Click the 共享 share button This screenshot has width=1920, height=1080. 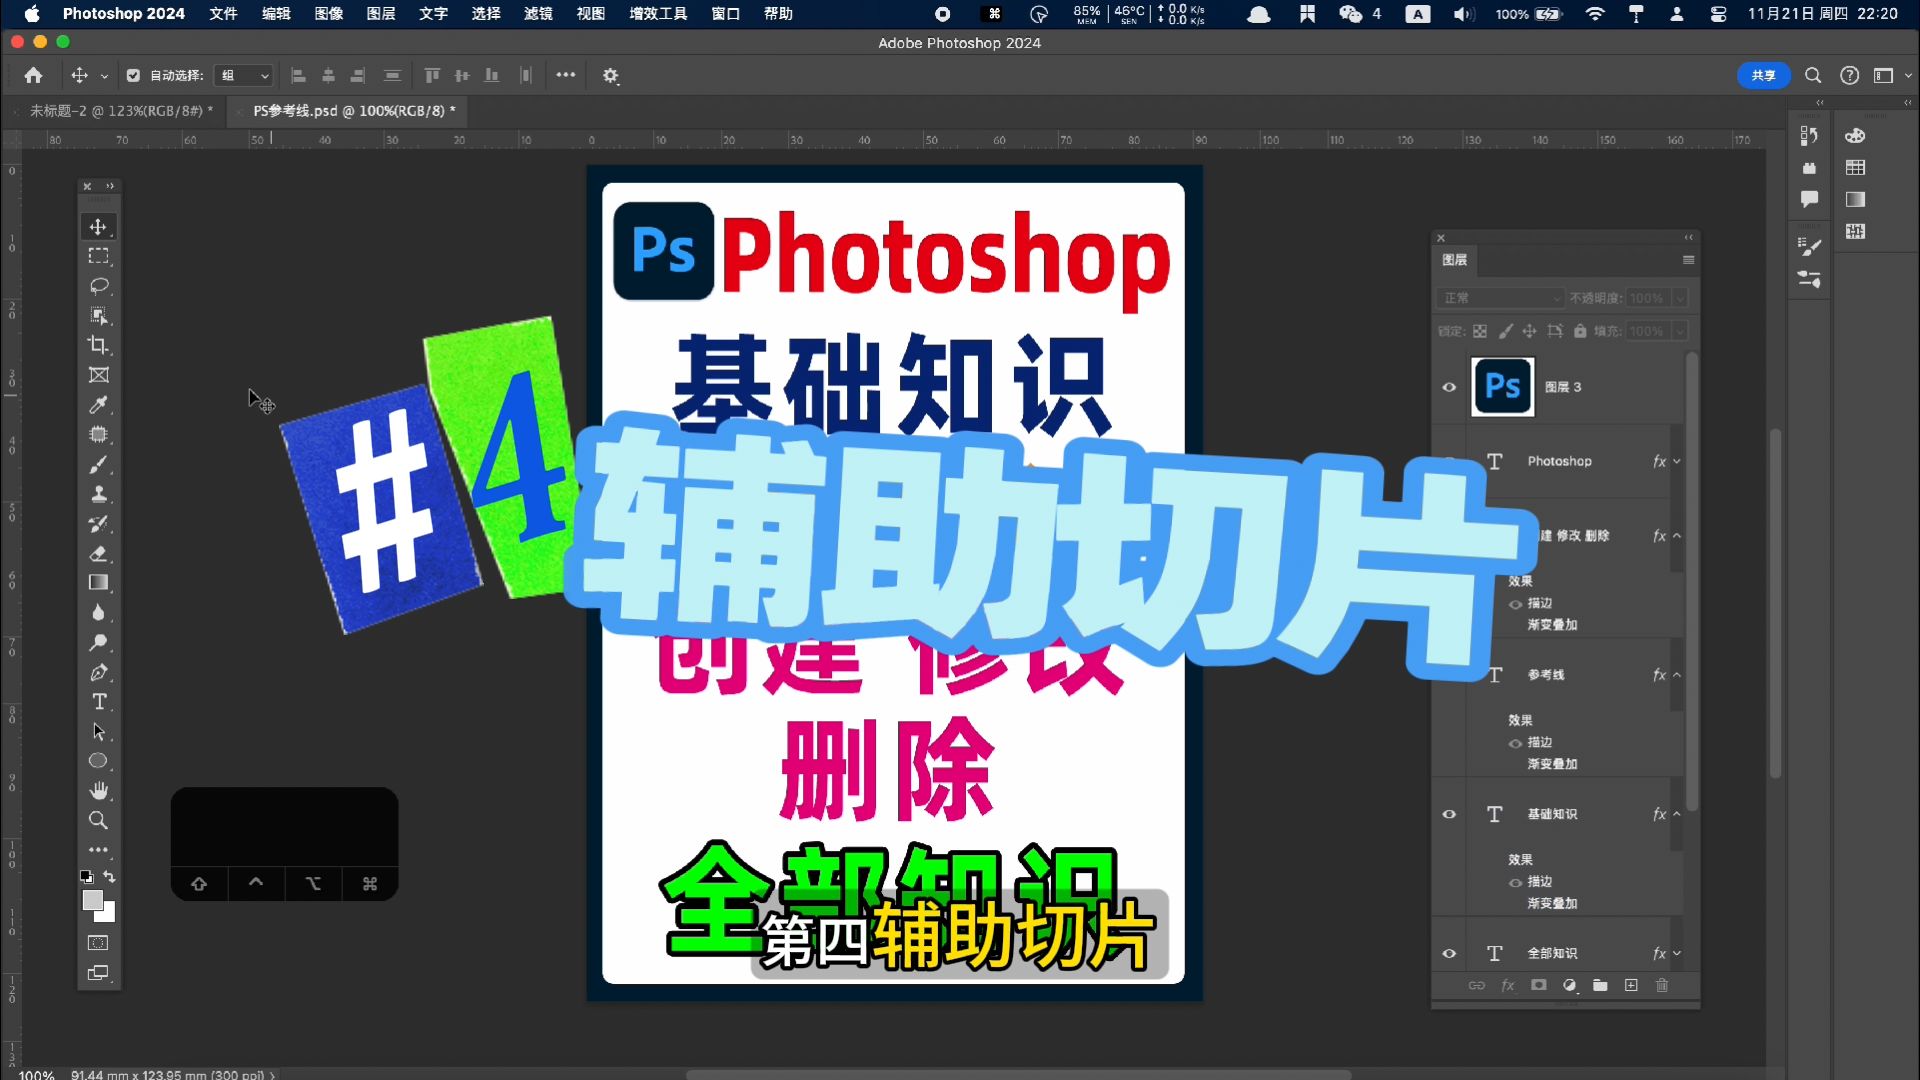coord(1763,75)
